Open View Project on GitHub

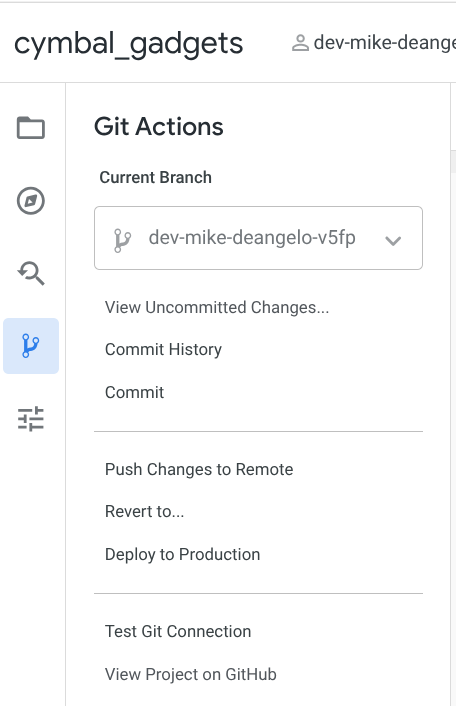(191, 674)
